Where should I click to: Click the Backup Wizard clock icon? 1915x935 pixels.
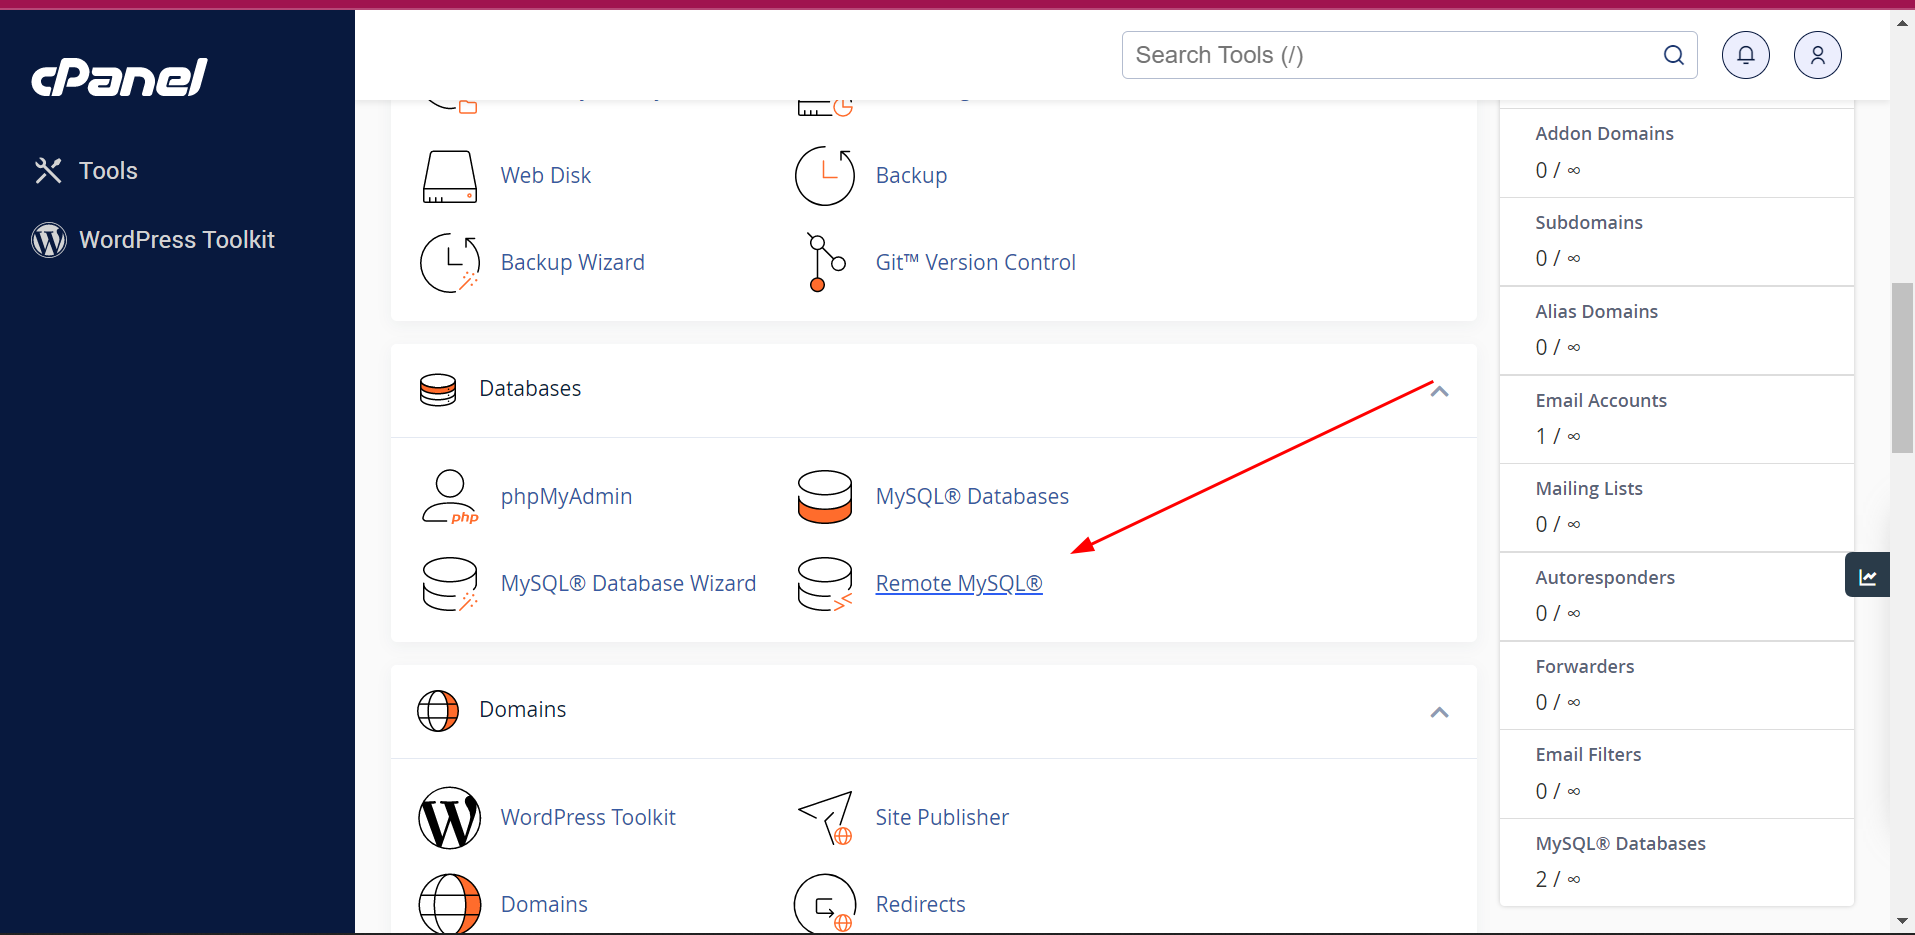click(x=449, y=262)
